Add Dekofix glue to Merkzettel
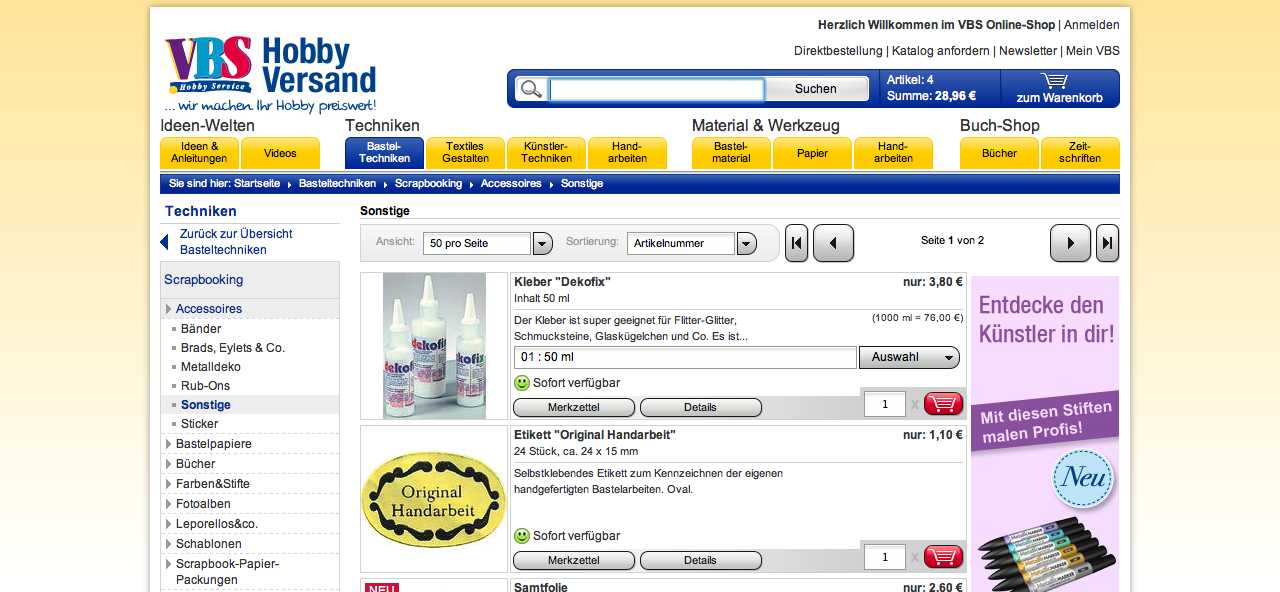 pyautogui.click(x=574, y=407)
